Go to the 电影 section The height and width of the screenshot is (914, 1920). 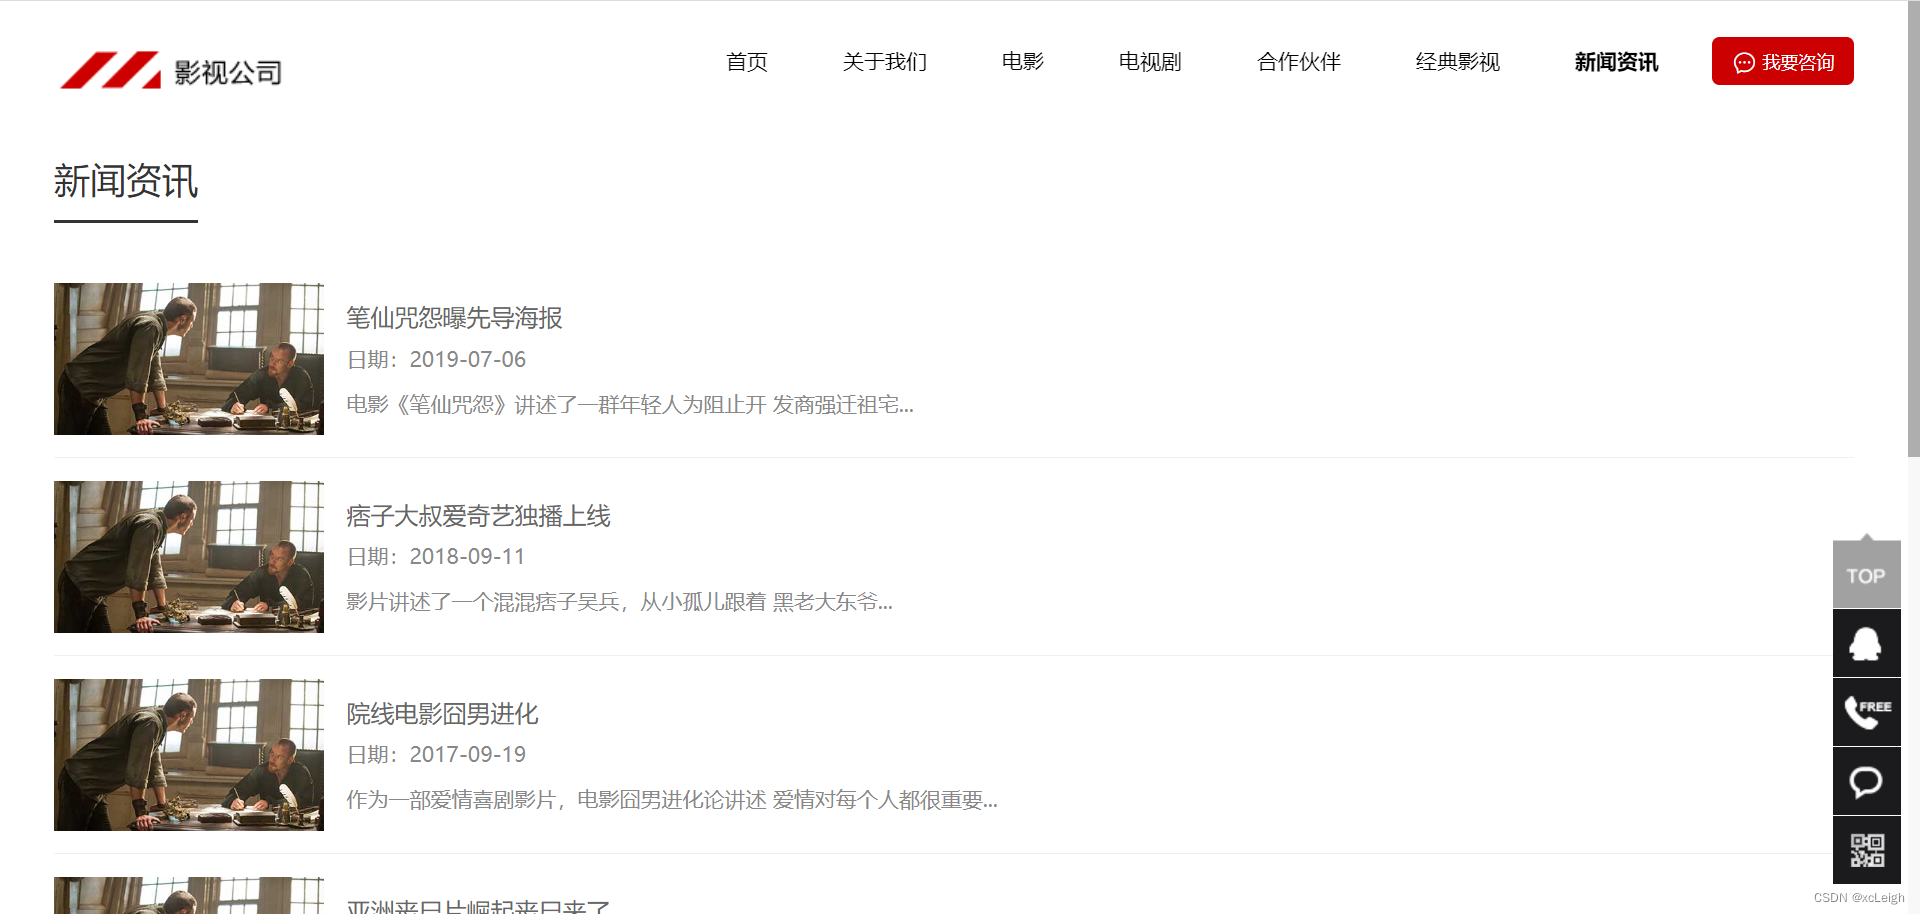(x=1023, y=62)
